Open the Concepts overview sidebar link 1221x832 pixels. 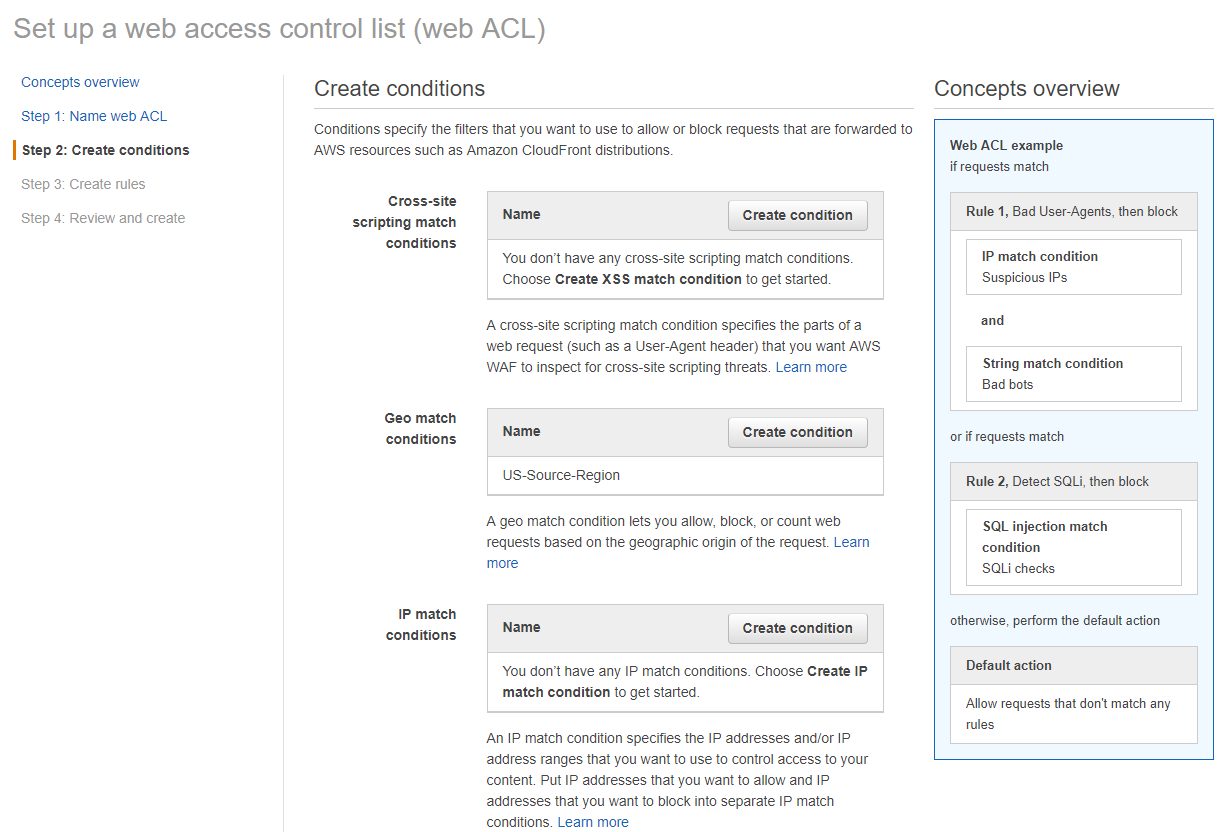click(80, 82)
